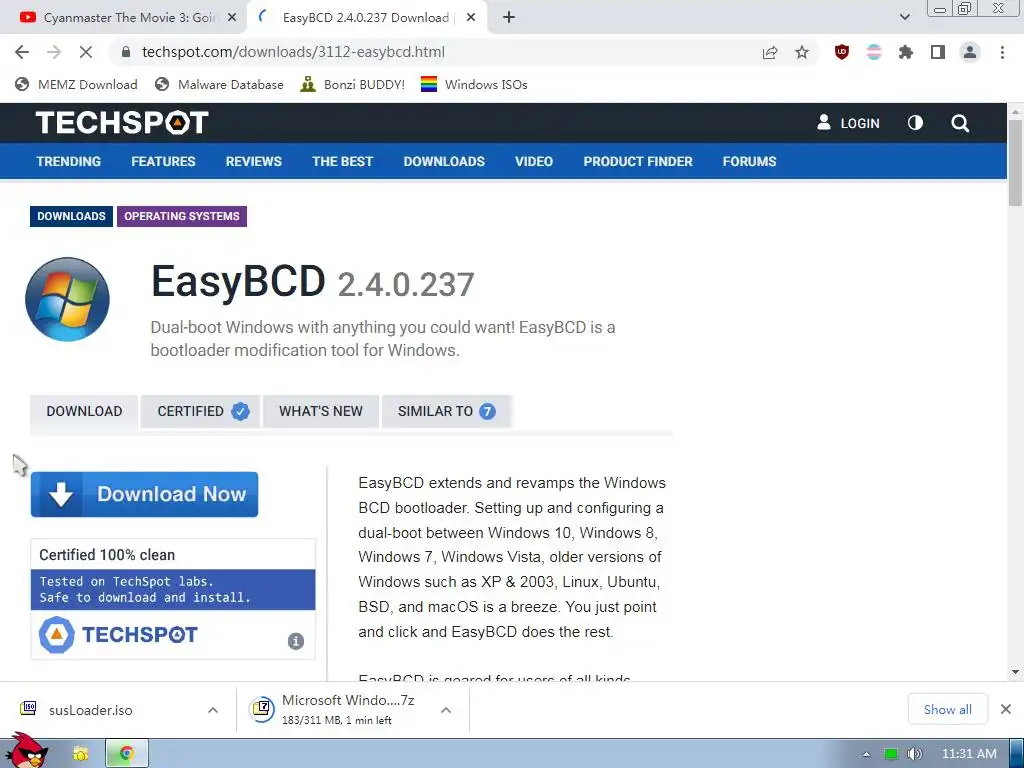The width and height of the screenshot is (1024, 768).
Task: Select the CERTIFIED tab
Action: click(x=200, y=411)
